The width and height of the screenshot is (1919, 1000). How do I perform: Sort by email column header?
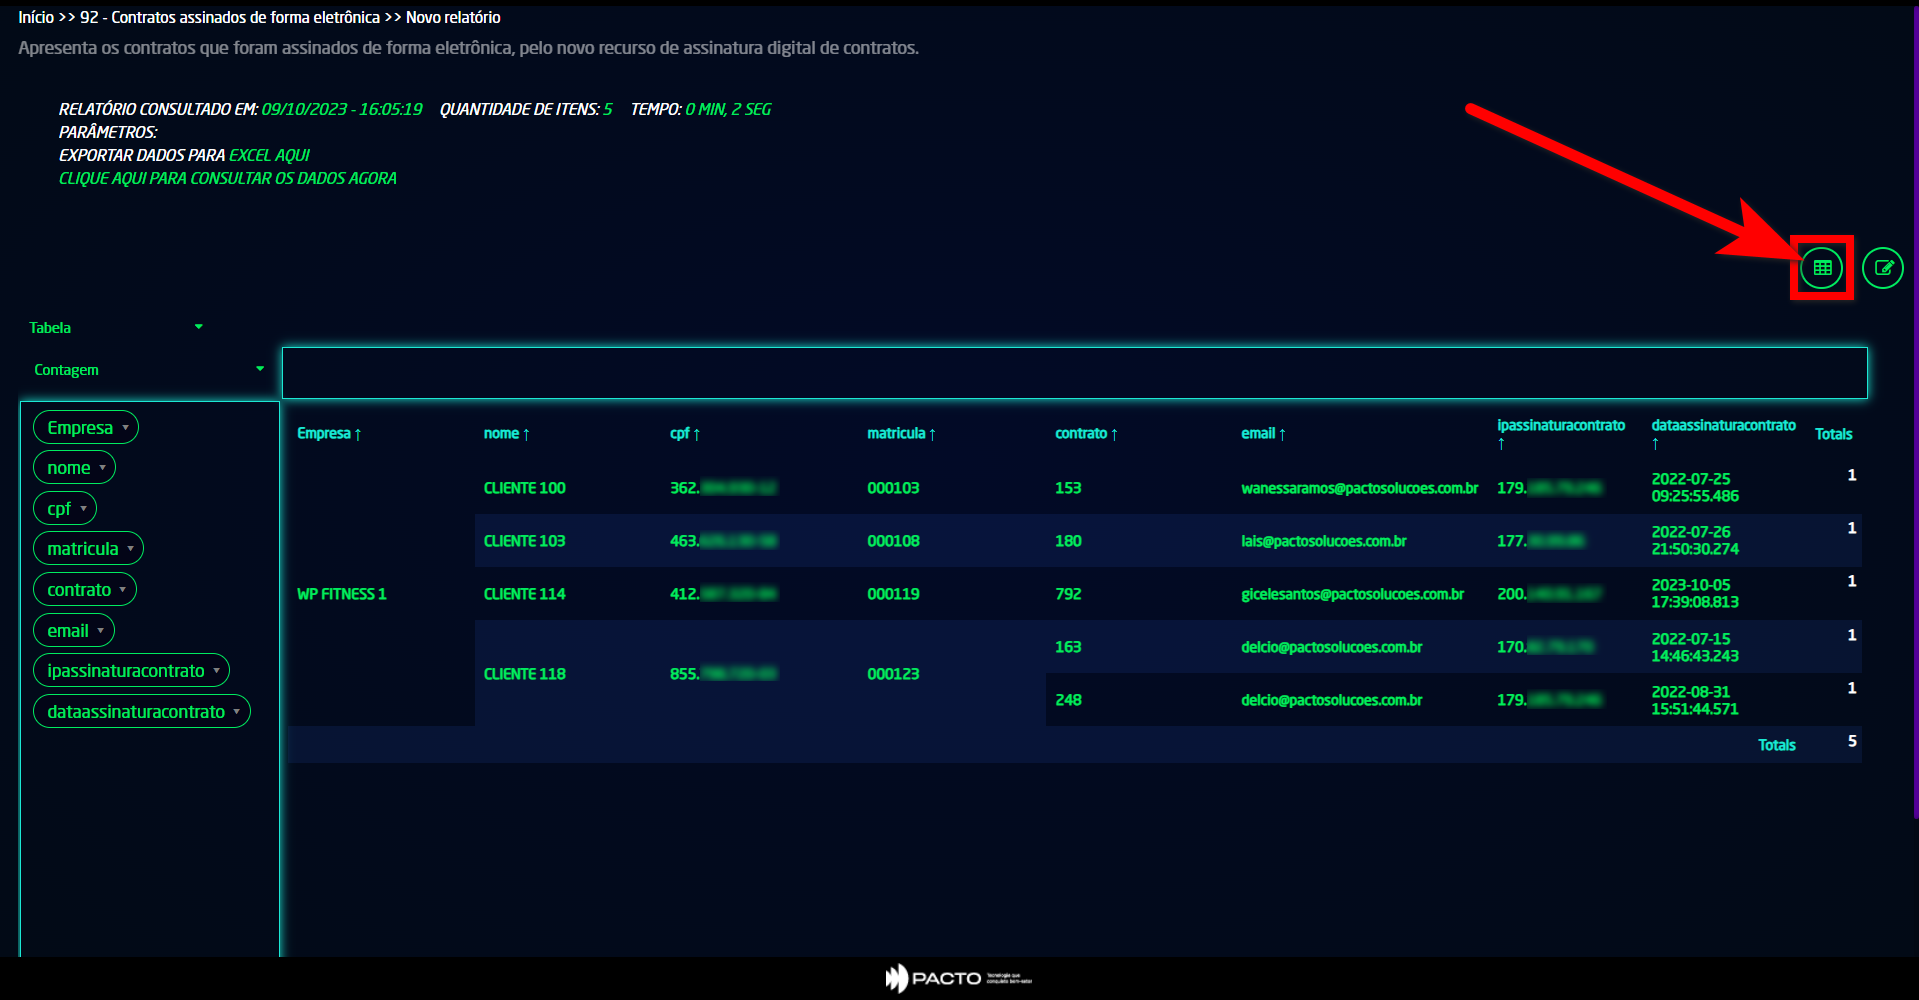[x=1262, y=434]
